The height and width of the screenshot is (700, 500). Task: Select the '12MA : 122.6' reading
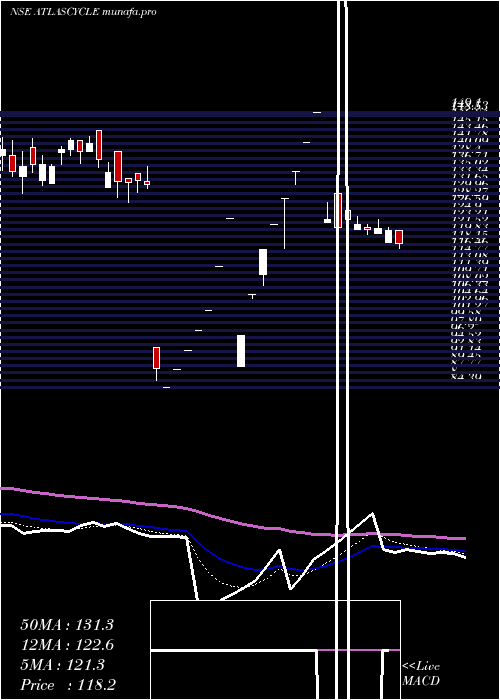pos(67,645)
